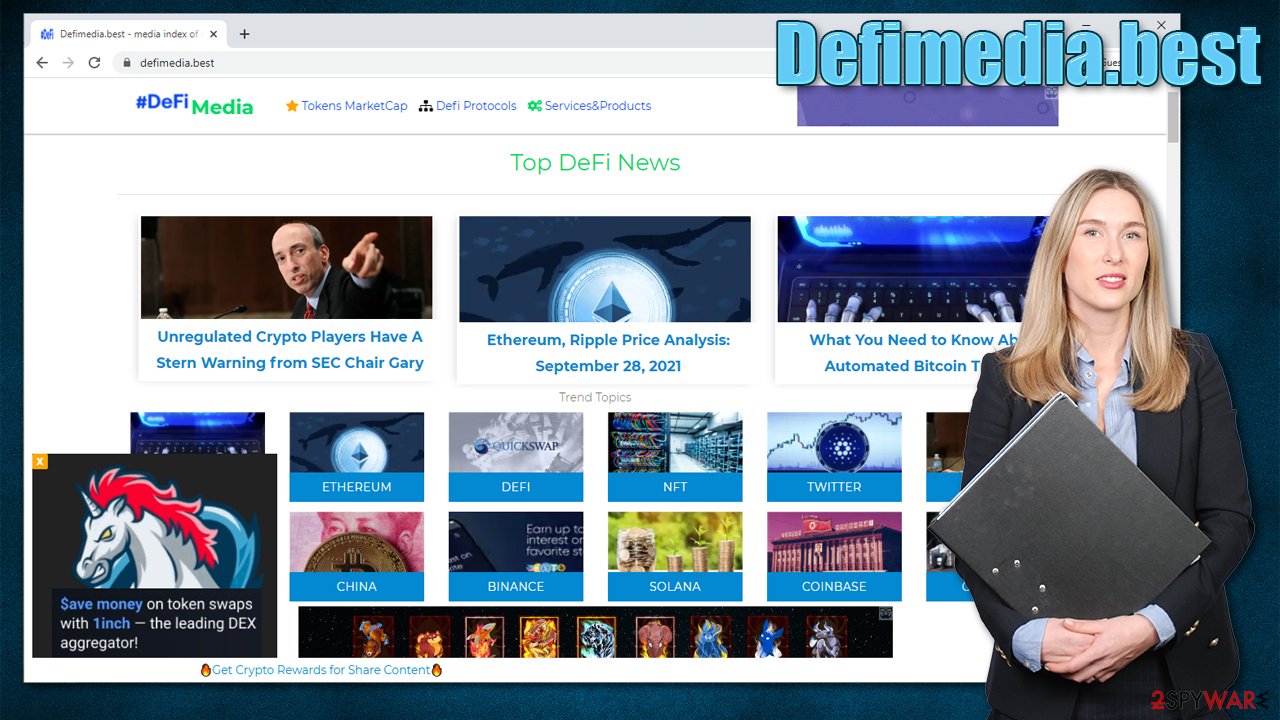
Task: Open the Services&Products menu link
Action: [x=598, y=106]
